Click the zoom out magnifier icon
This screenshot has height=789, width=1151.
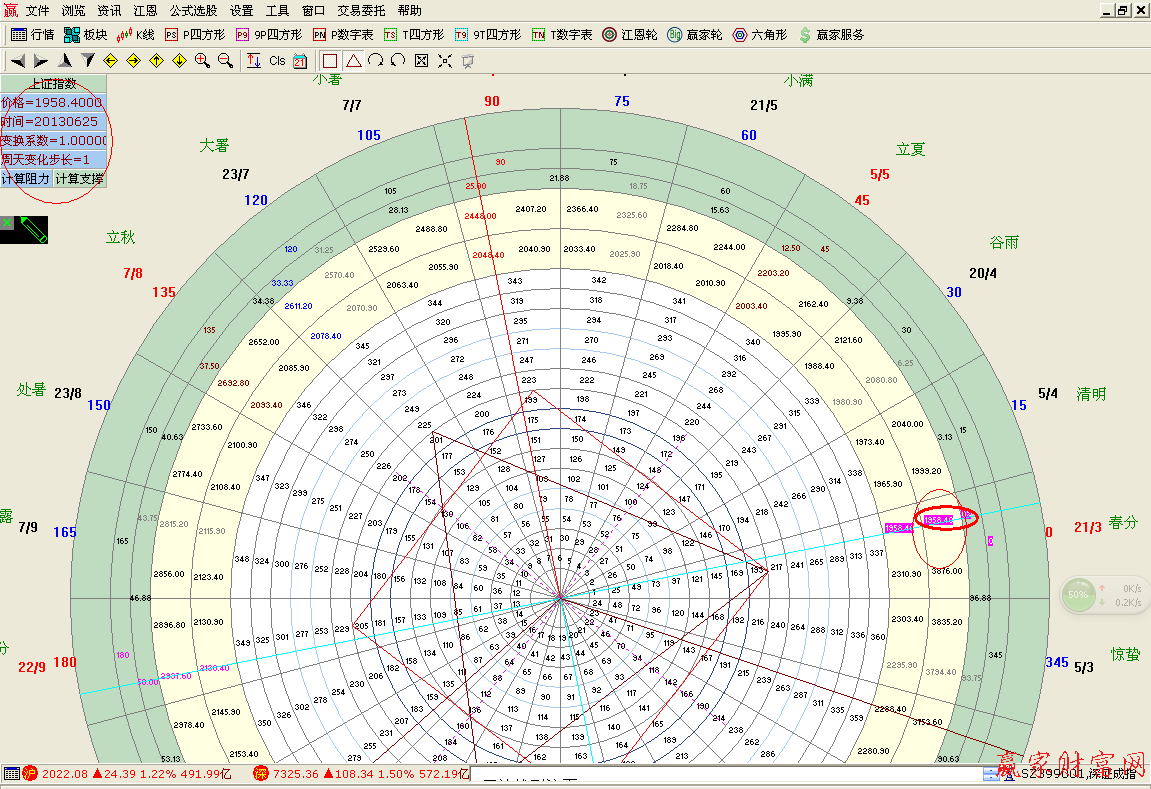pos(225,61)
